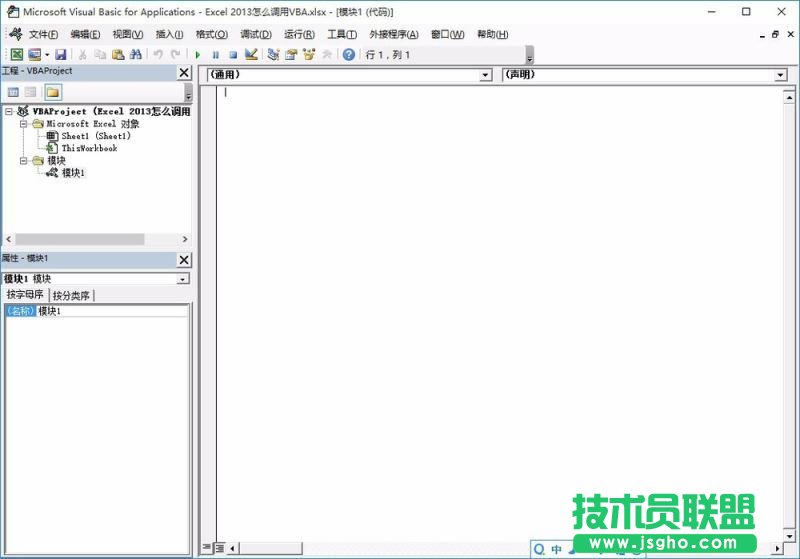Open the 帮助(H) menu

click(x=492, y=34)
